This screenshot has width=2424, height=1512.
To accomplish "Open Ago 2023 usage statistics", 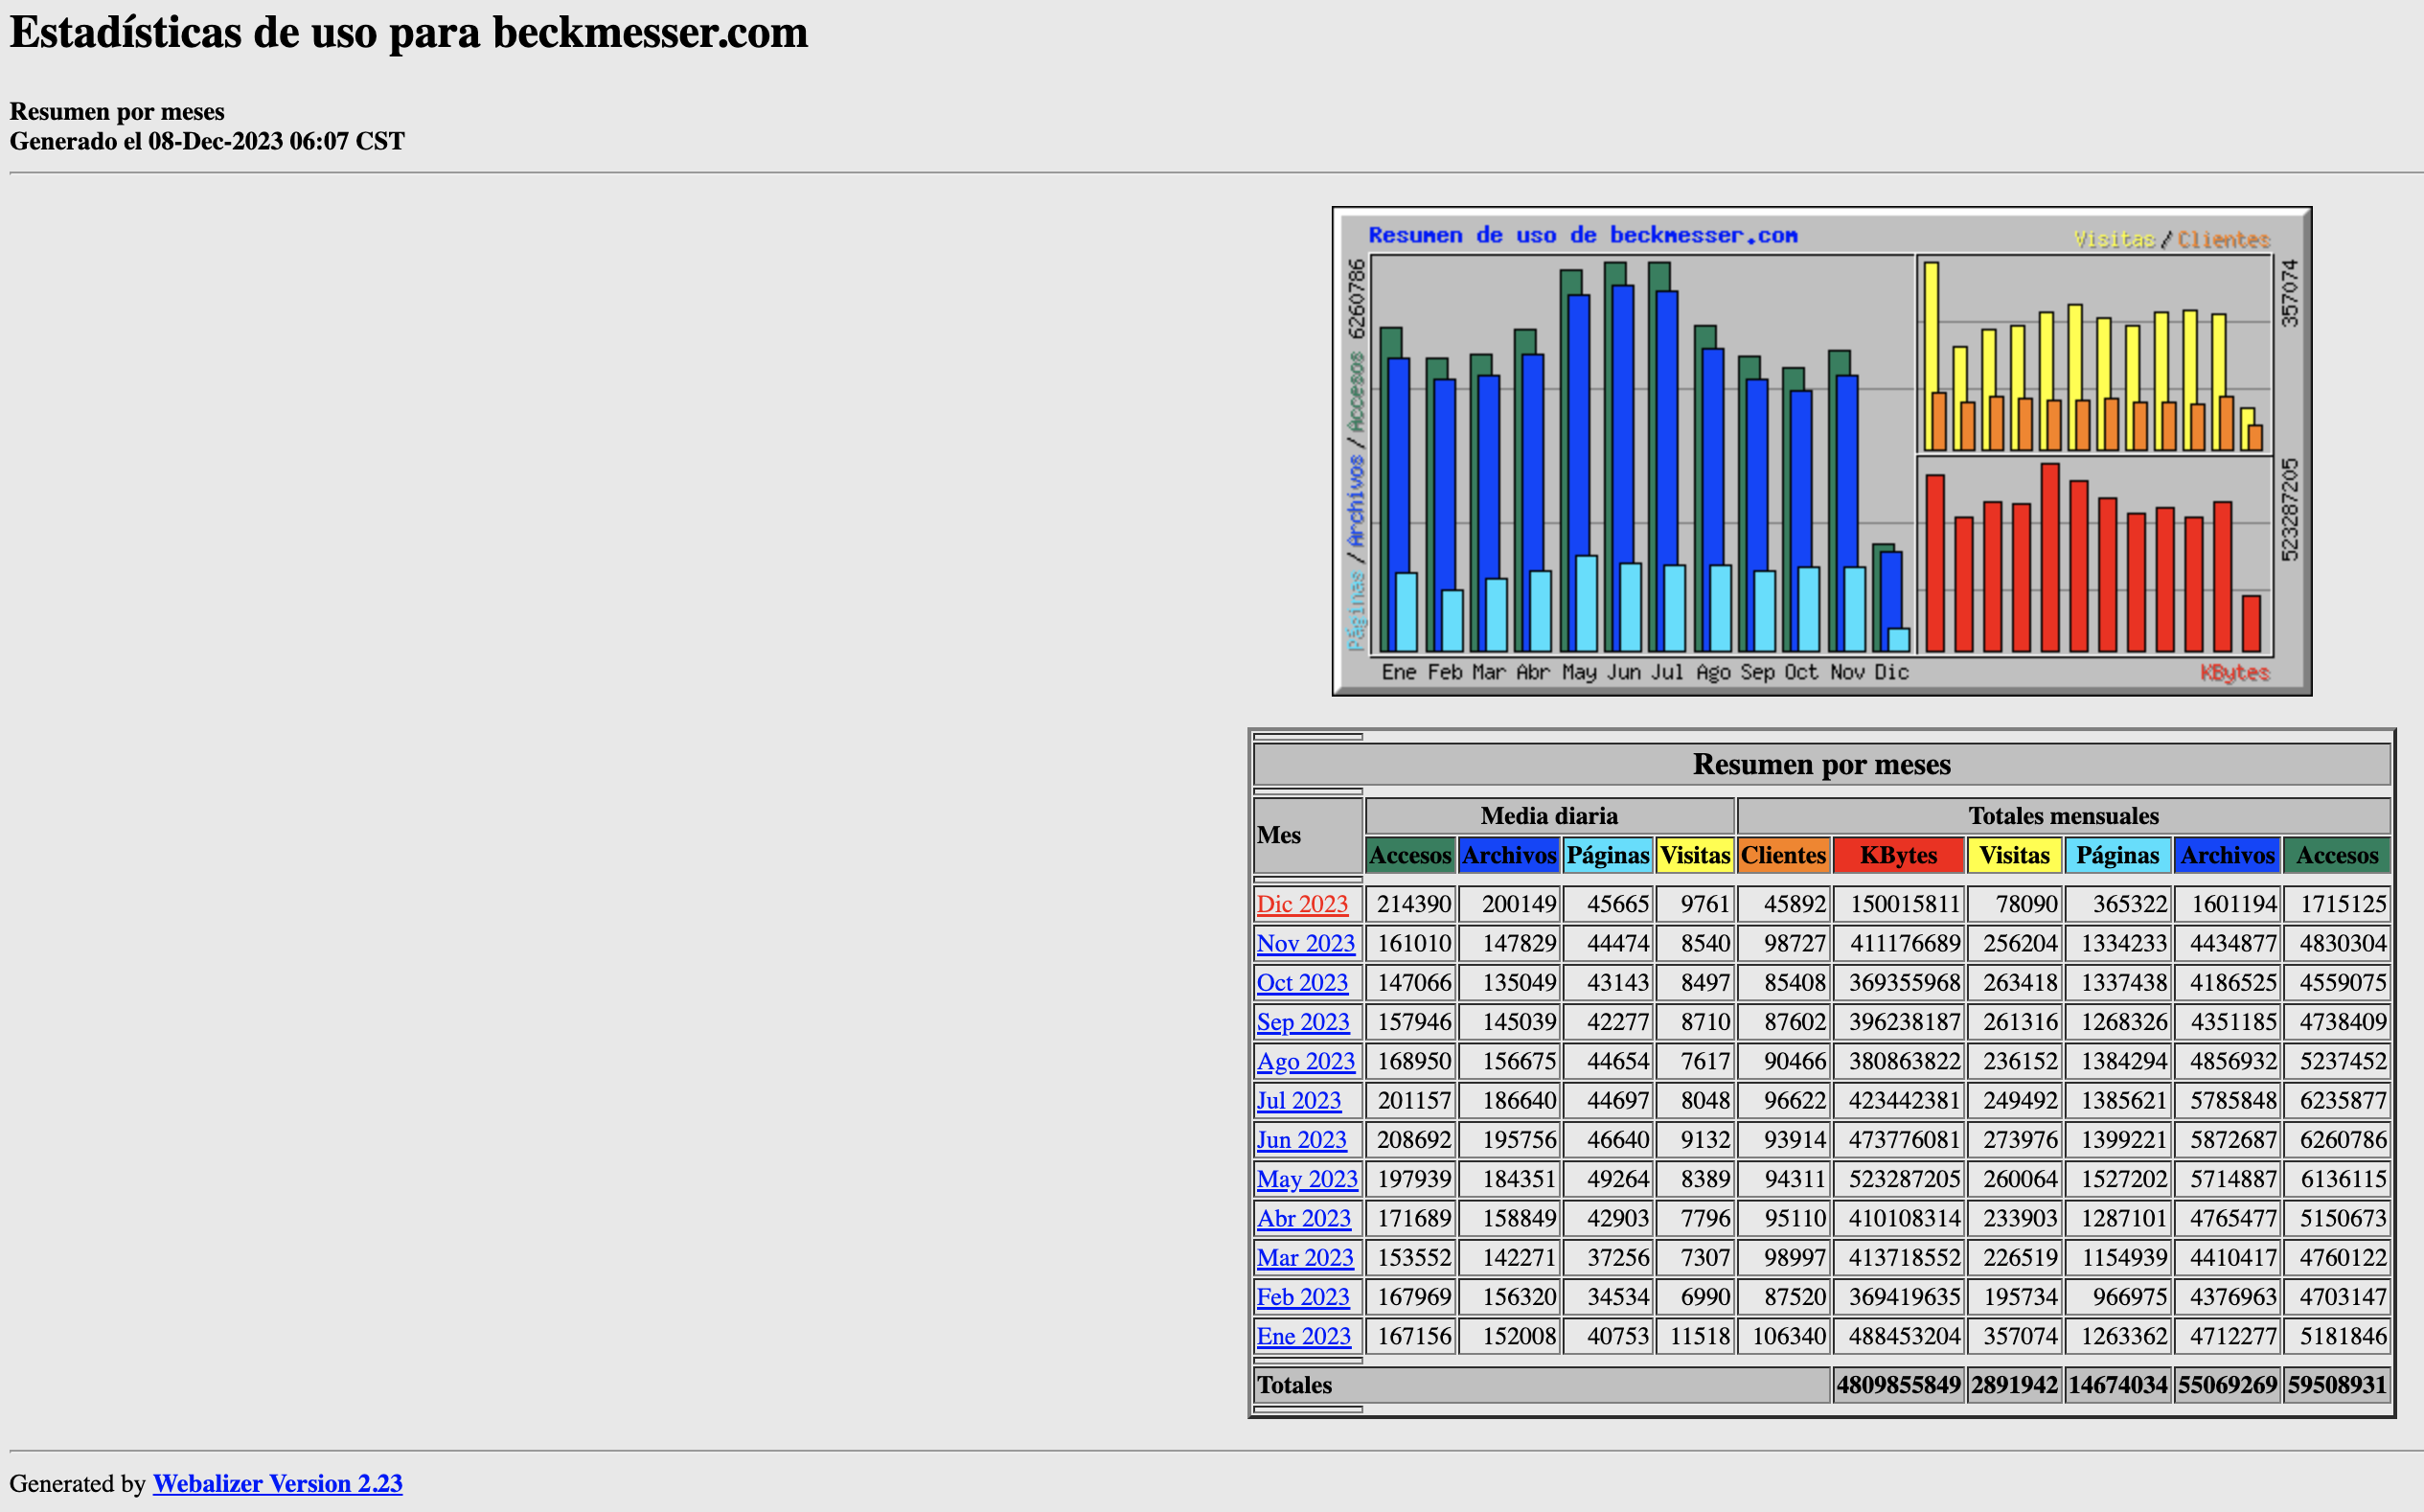I will tap(1305, 1061).
